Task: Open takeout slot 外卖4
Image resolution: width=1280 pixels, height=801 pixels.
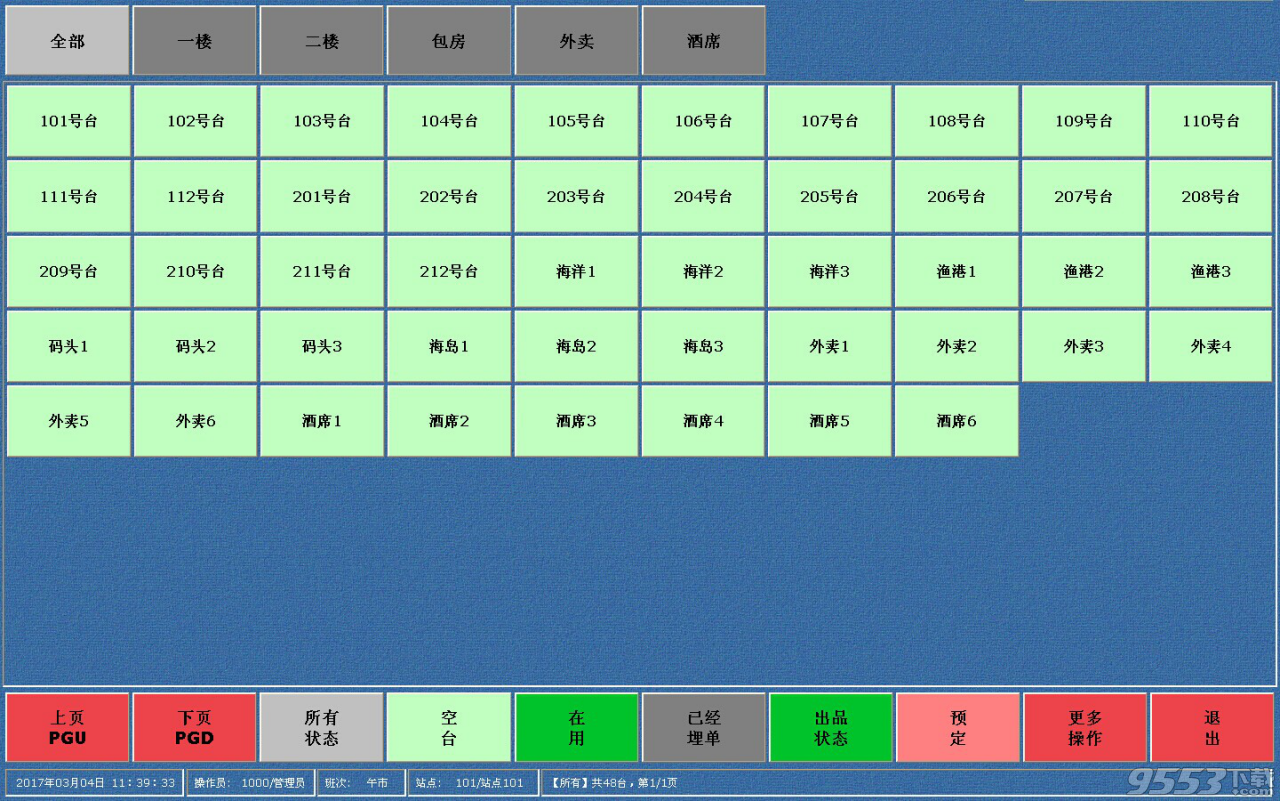Action: click(x=1210, y=346)
